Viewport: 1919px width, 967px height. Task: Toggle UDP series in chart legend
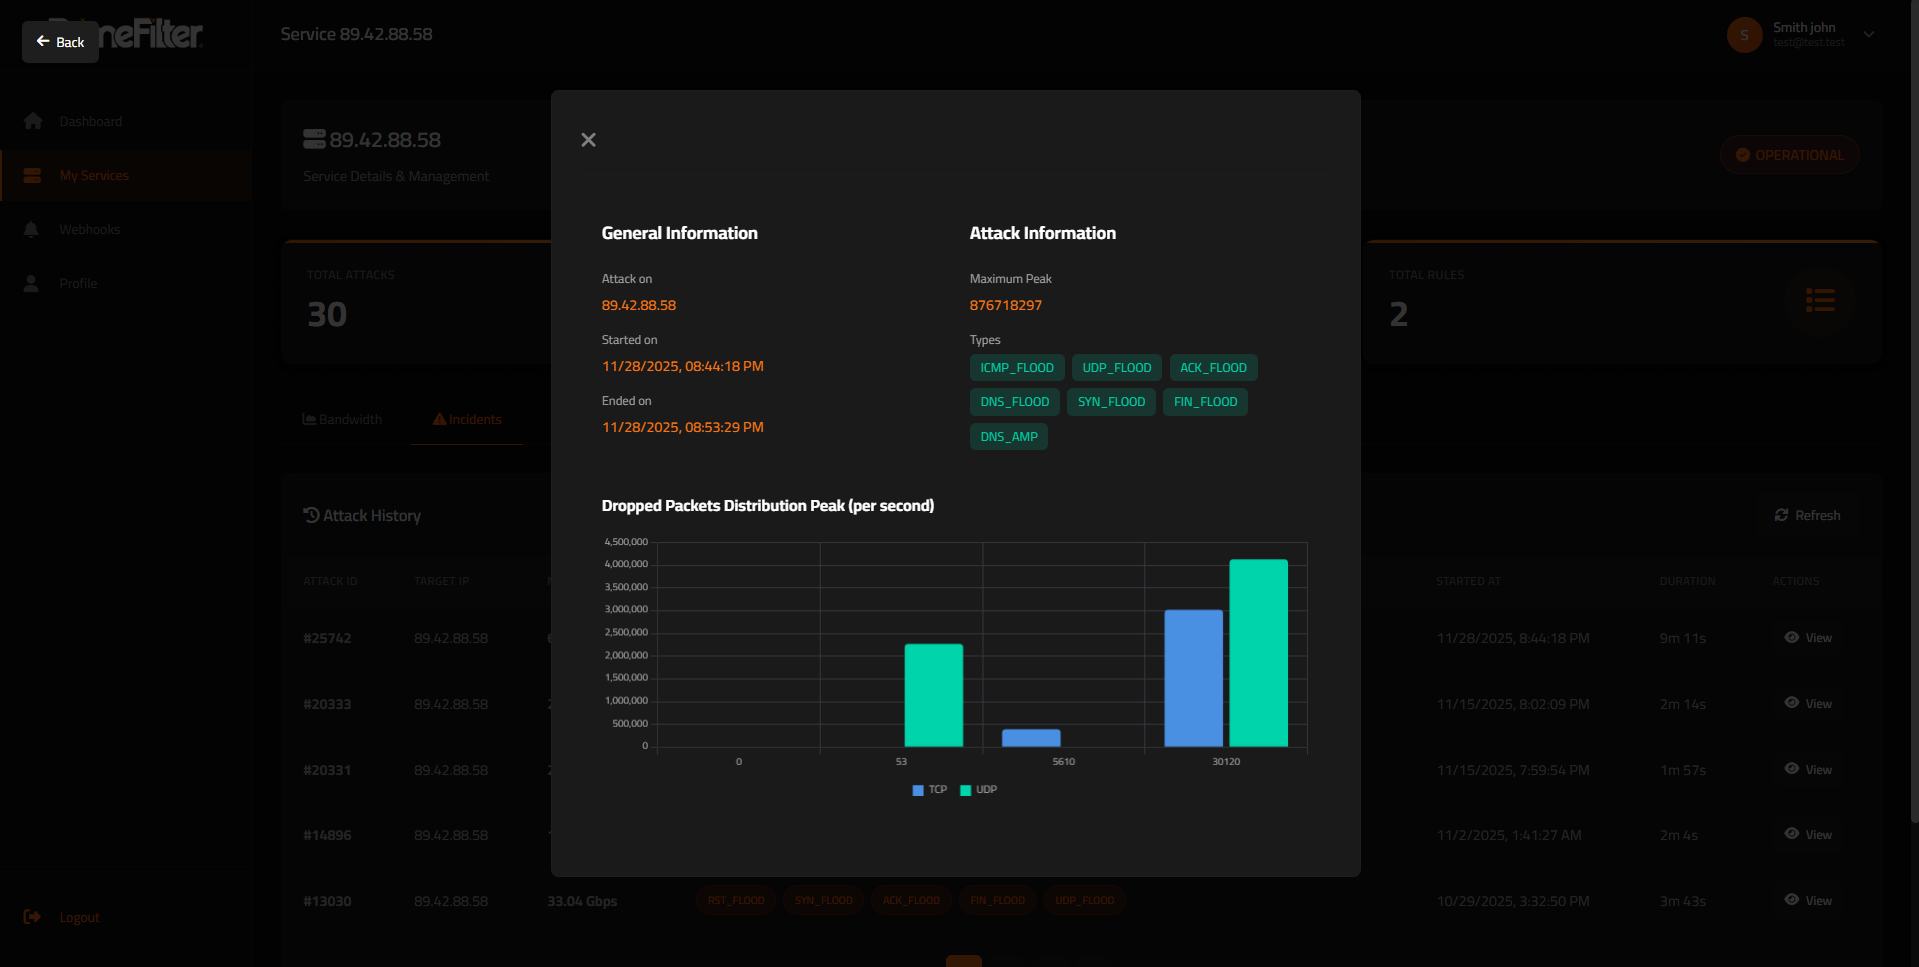pyautogui.click(x=978, y=790)
